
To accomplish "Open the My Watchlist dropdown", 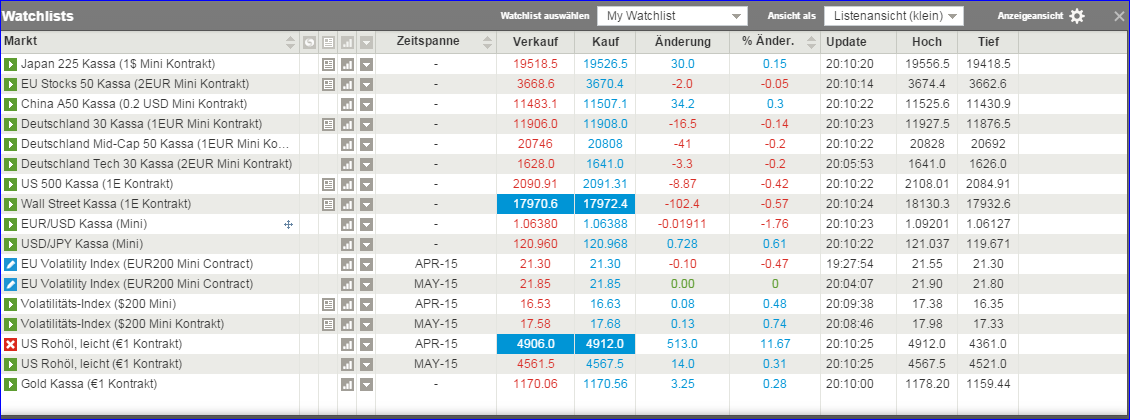I will (672, 16).
